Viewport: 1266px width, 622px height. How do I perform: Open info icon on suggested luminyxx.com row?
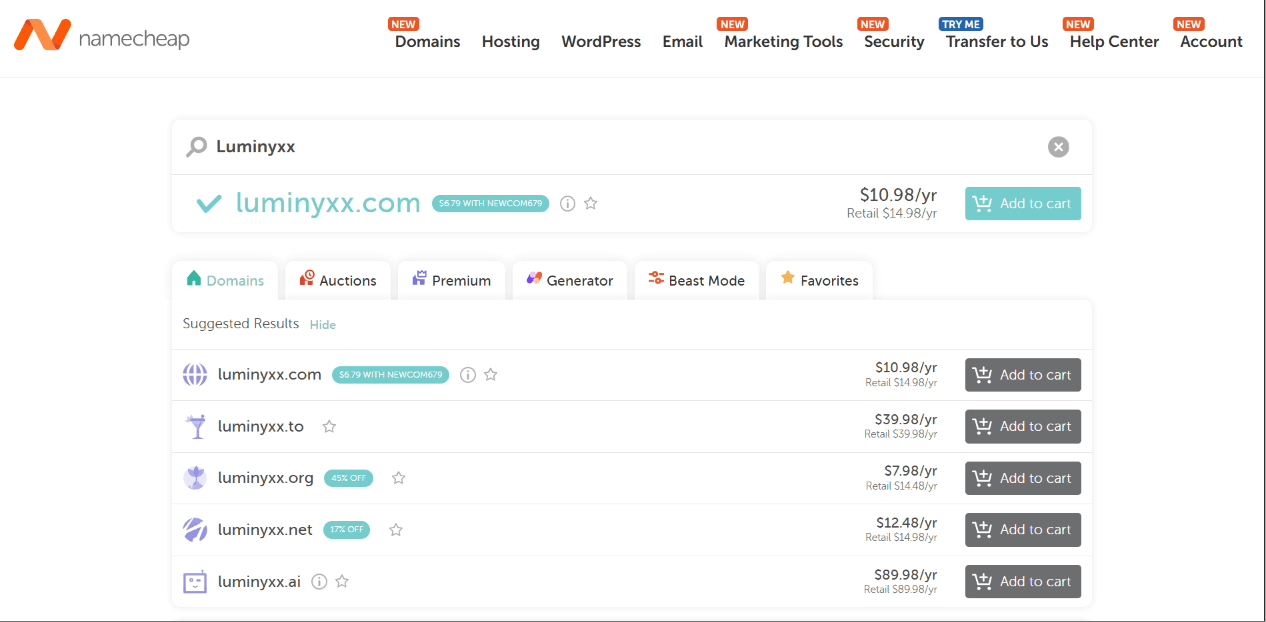468,375
